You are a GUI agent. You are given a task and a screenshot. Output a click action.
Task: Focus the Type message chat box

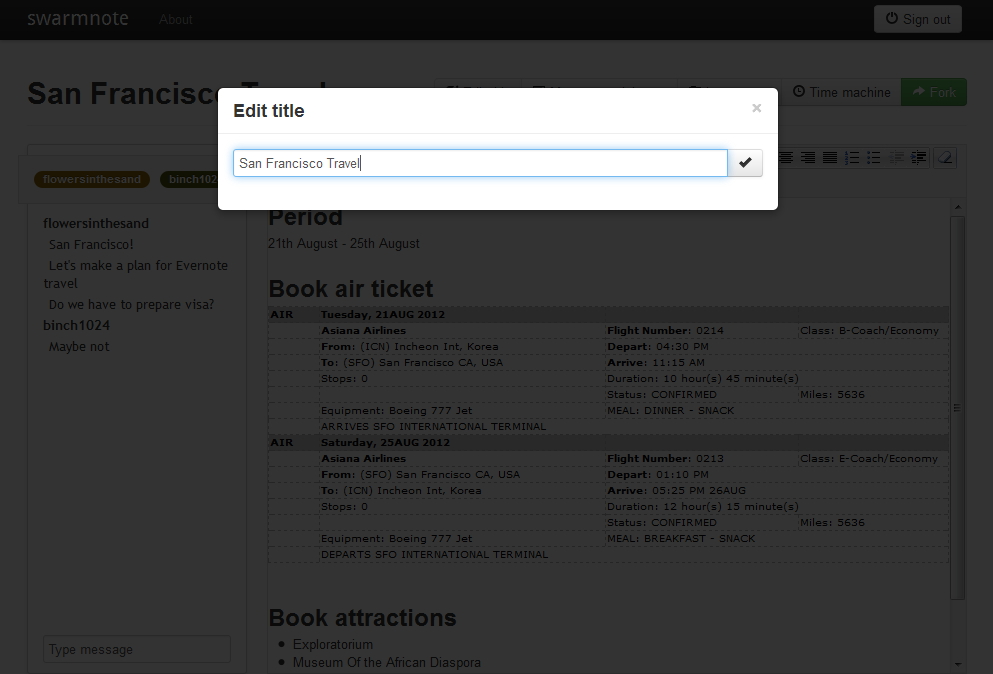coord(137,649)
